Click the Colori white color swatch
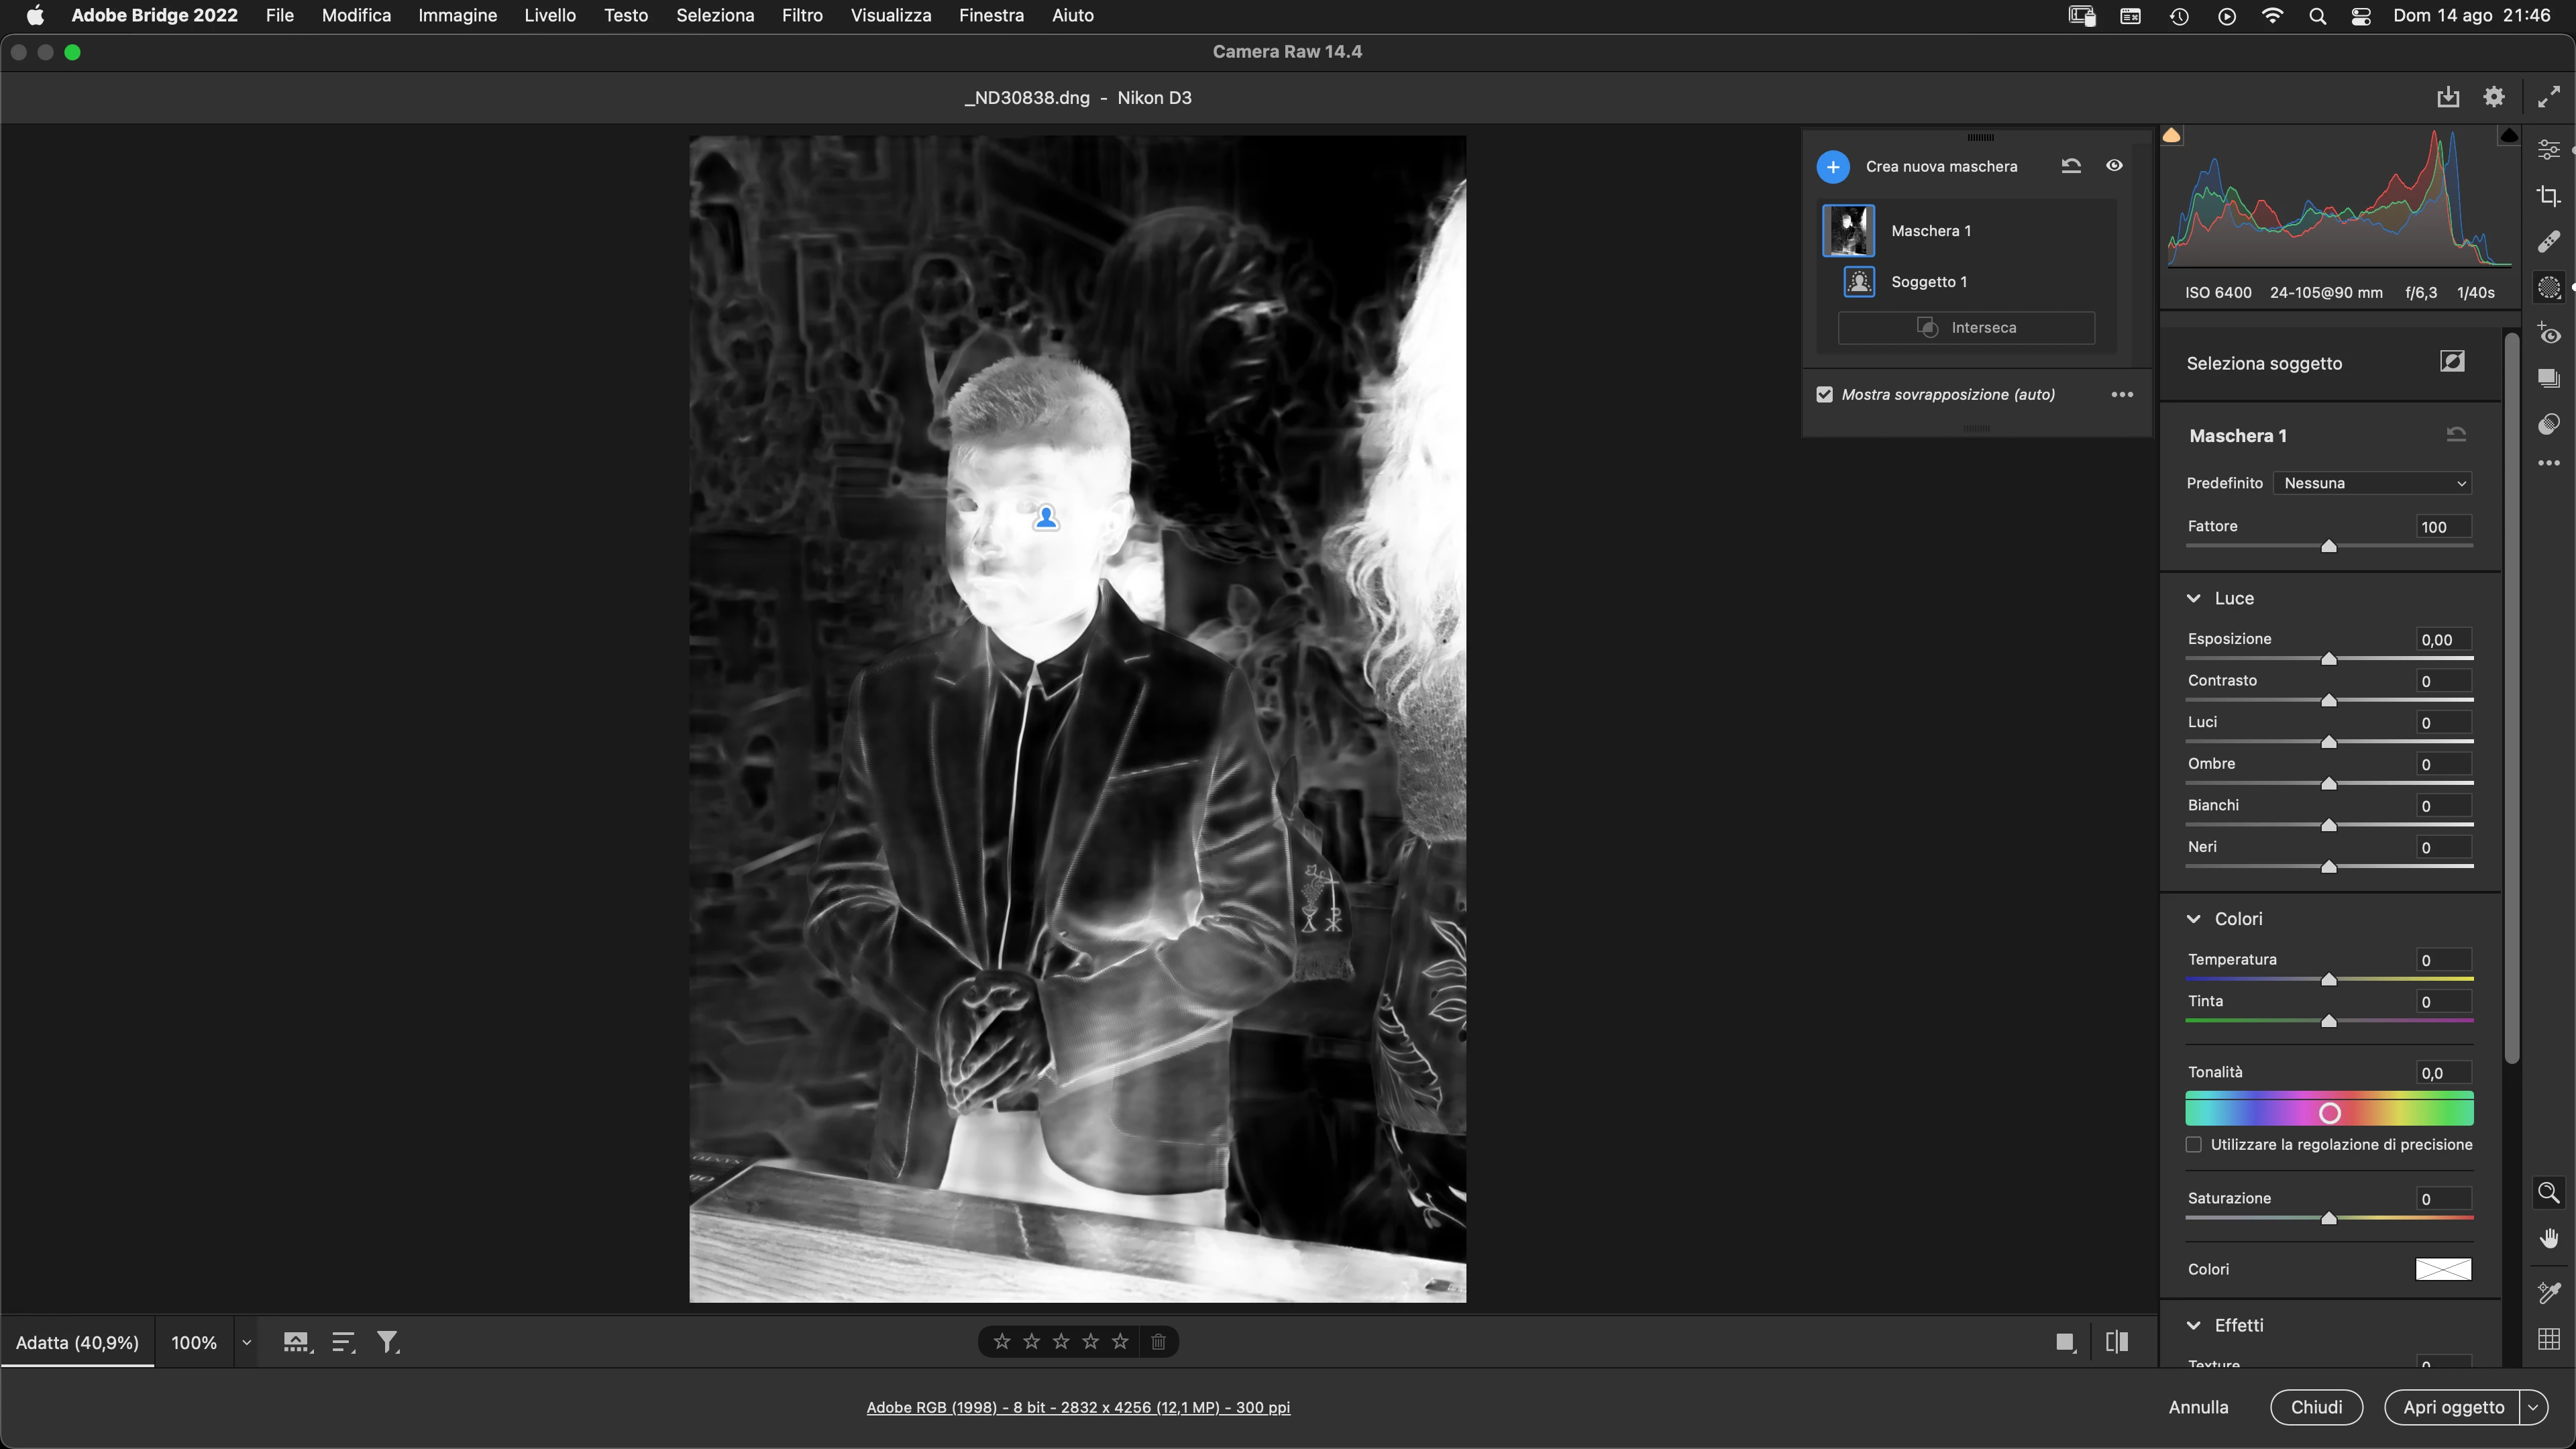2576x1449 pixels. pyautogui.click(x=2443, y=1269)
